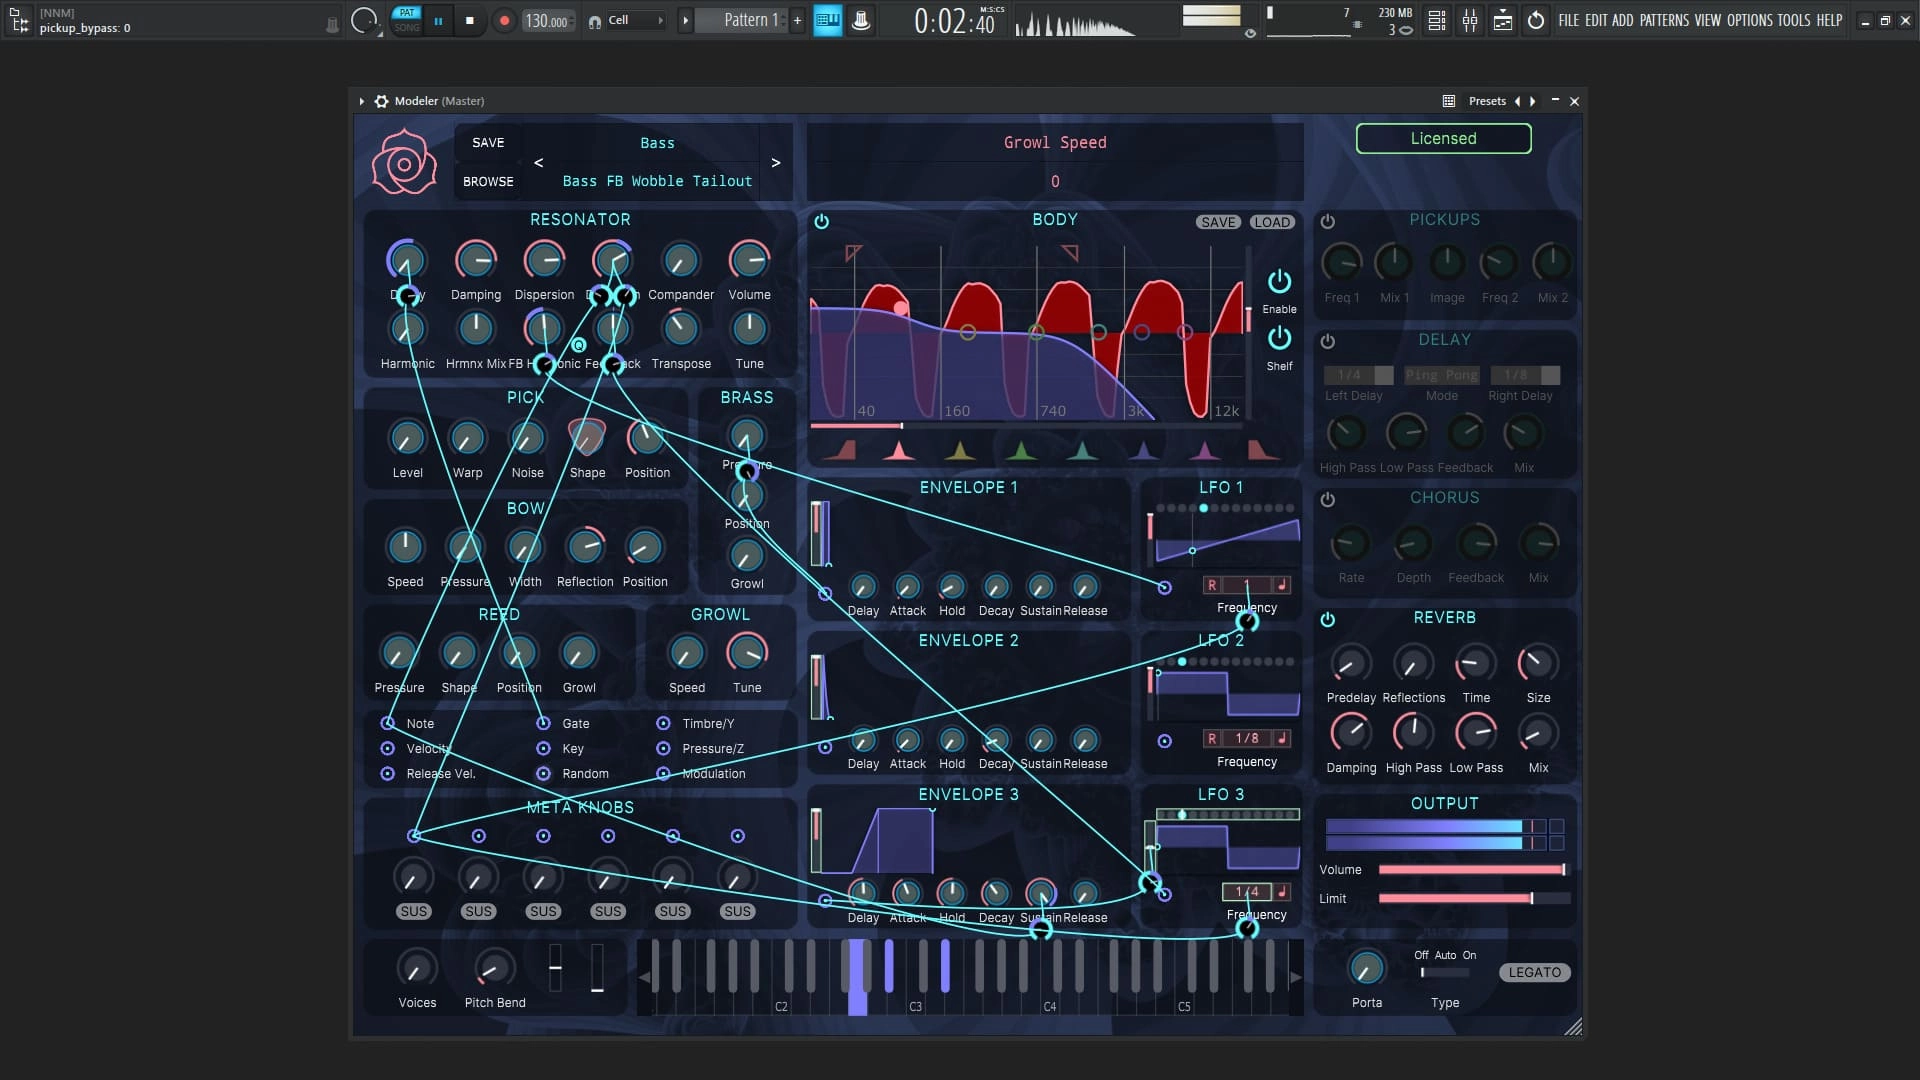Image resolution: width=1920 pixels, height=1080 pixels.
Task: Click the Modeler rose logo icon
Action: (x=404, y=162)
